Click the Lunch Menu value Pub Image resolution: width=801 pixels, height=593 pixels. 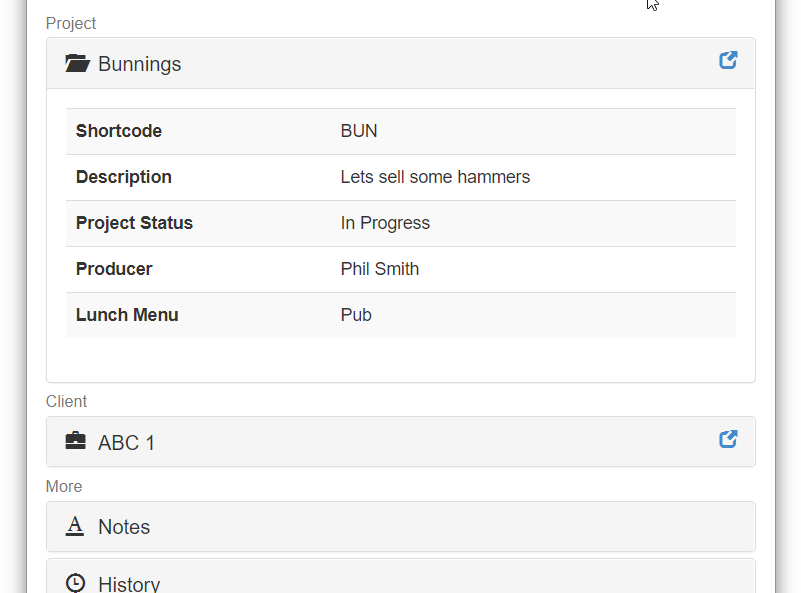click(356, 315)
